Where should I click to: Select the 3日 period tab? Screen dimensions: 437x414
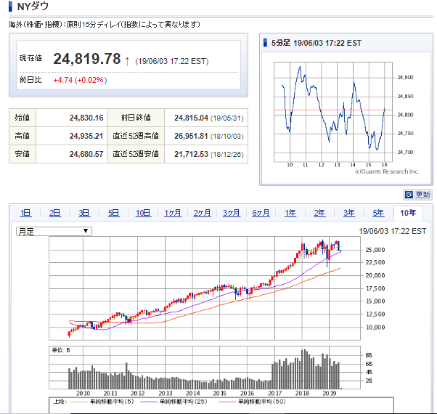click(x=84, y=213)
